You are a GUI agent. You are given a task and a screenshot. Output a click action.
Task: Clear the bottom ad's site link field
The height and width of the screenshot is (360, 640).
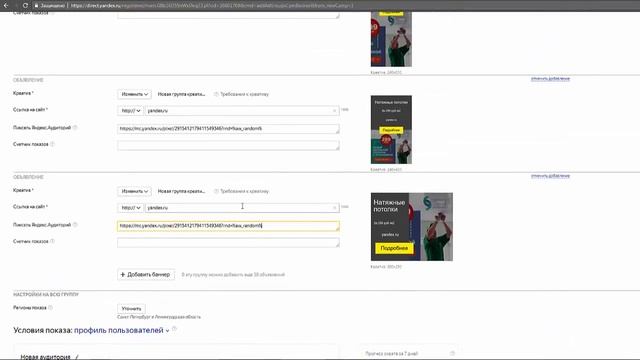point(334,208)
